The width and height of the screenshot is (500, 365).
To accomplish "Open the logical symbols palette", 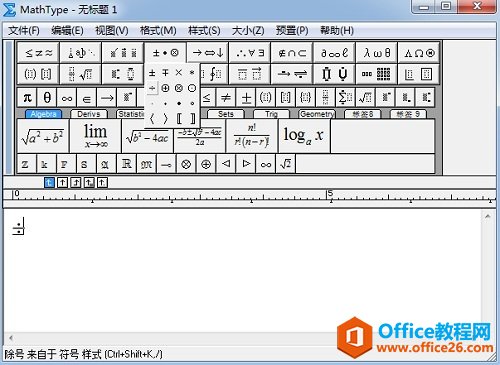I will click(250, 53).
